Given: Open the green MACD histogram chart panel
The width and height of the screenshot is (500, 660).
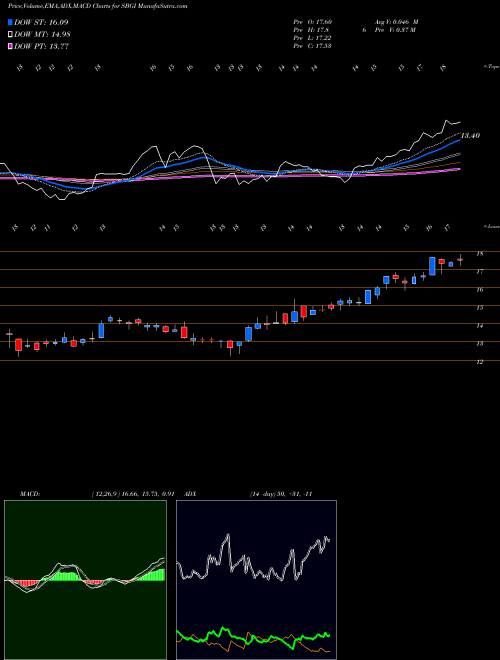Looking at the screenshot, I should pyautogui.click(x=85, y=580).
